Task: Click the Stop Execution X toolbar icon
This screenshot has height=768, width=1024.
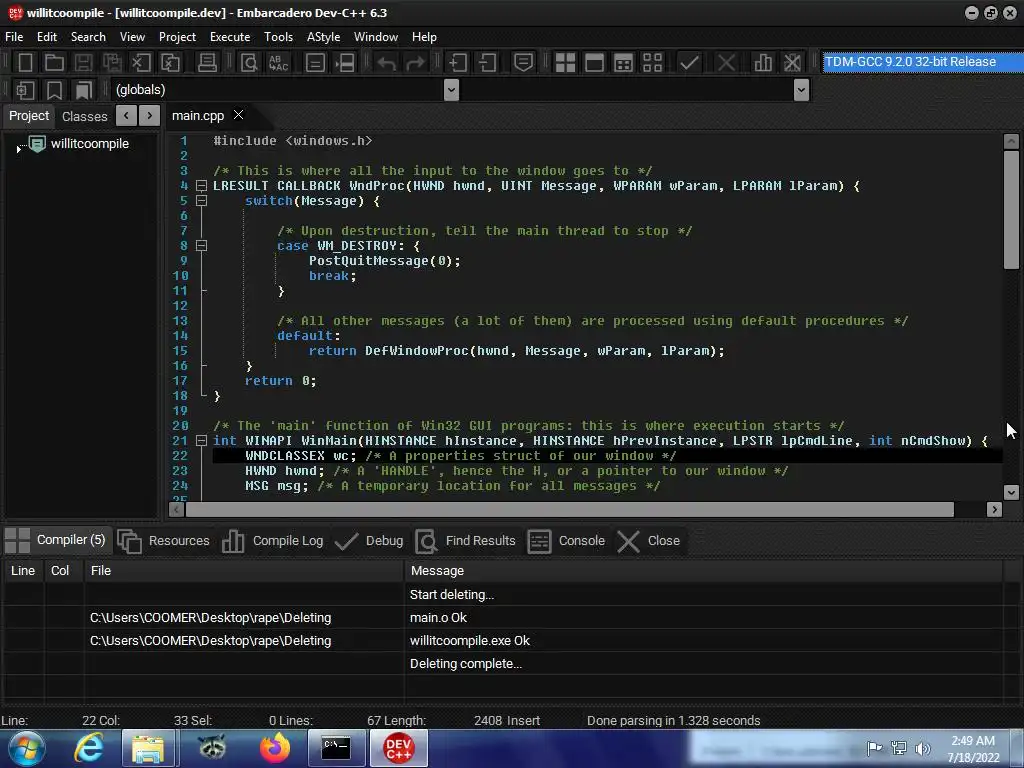Action: pyautogui.click(x=726, y=63)
